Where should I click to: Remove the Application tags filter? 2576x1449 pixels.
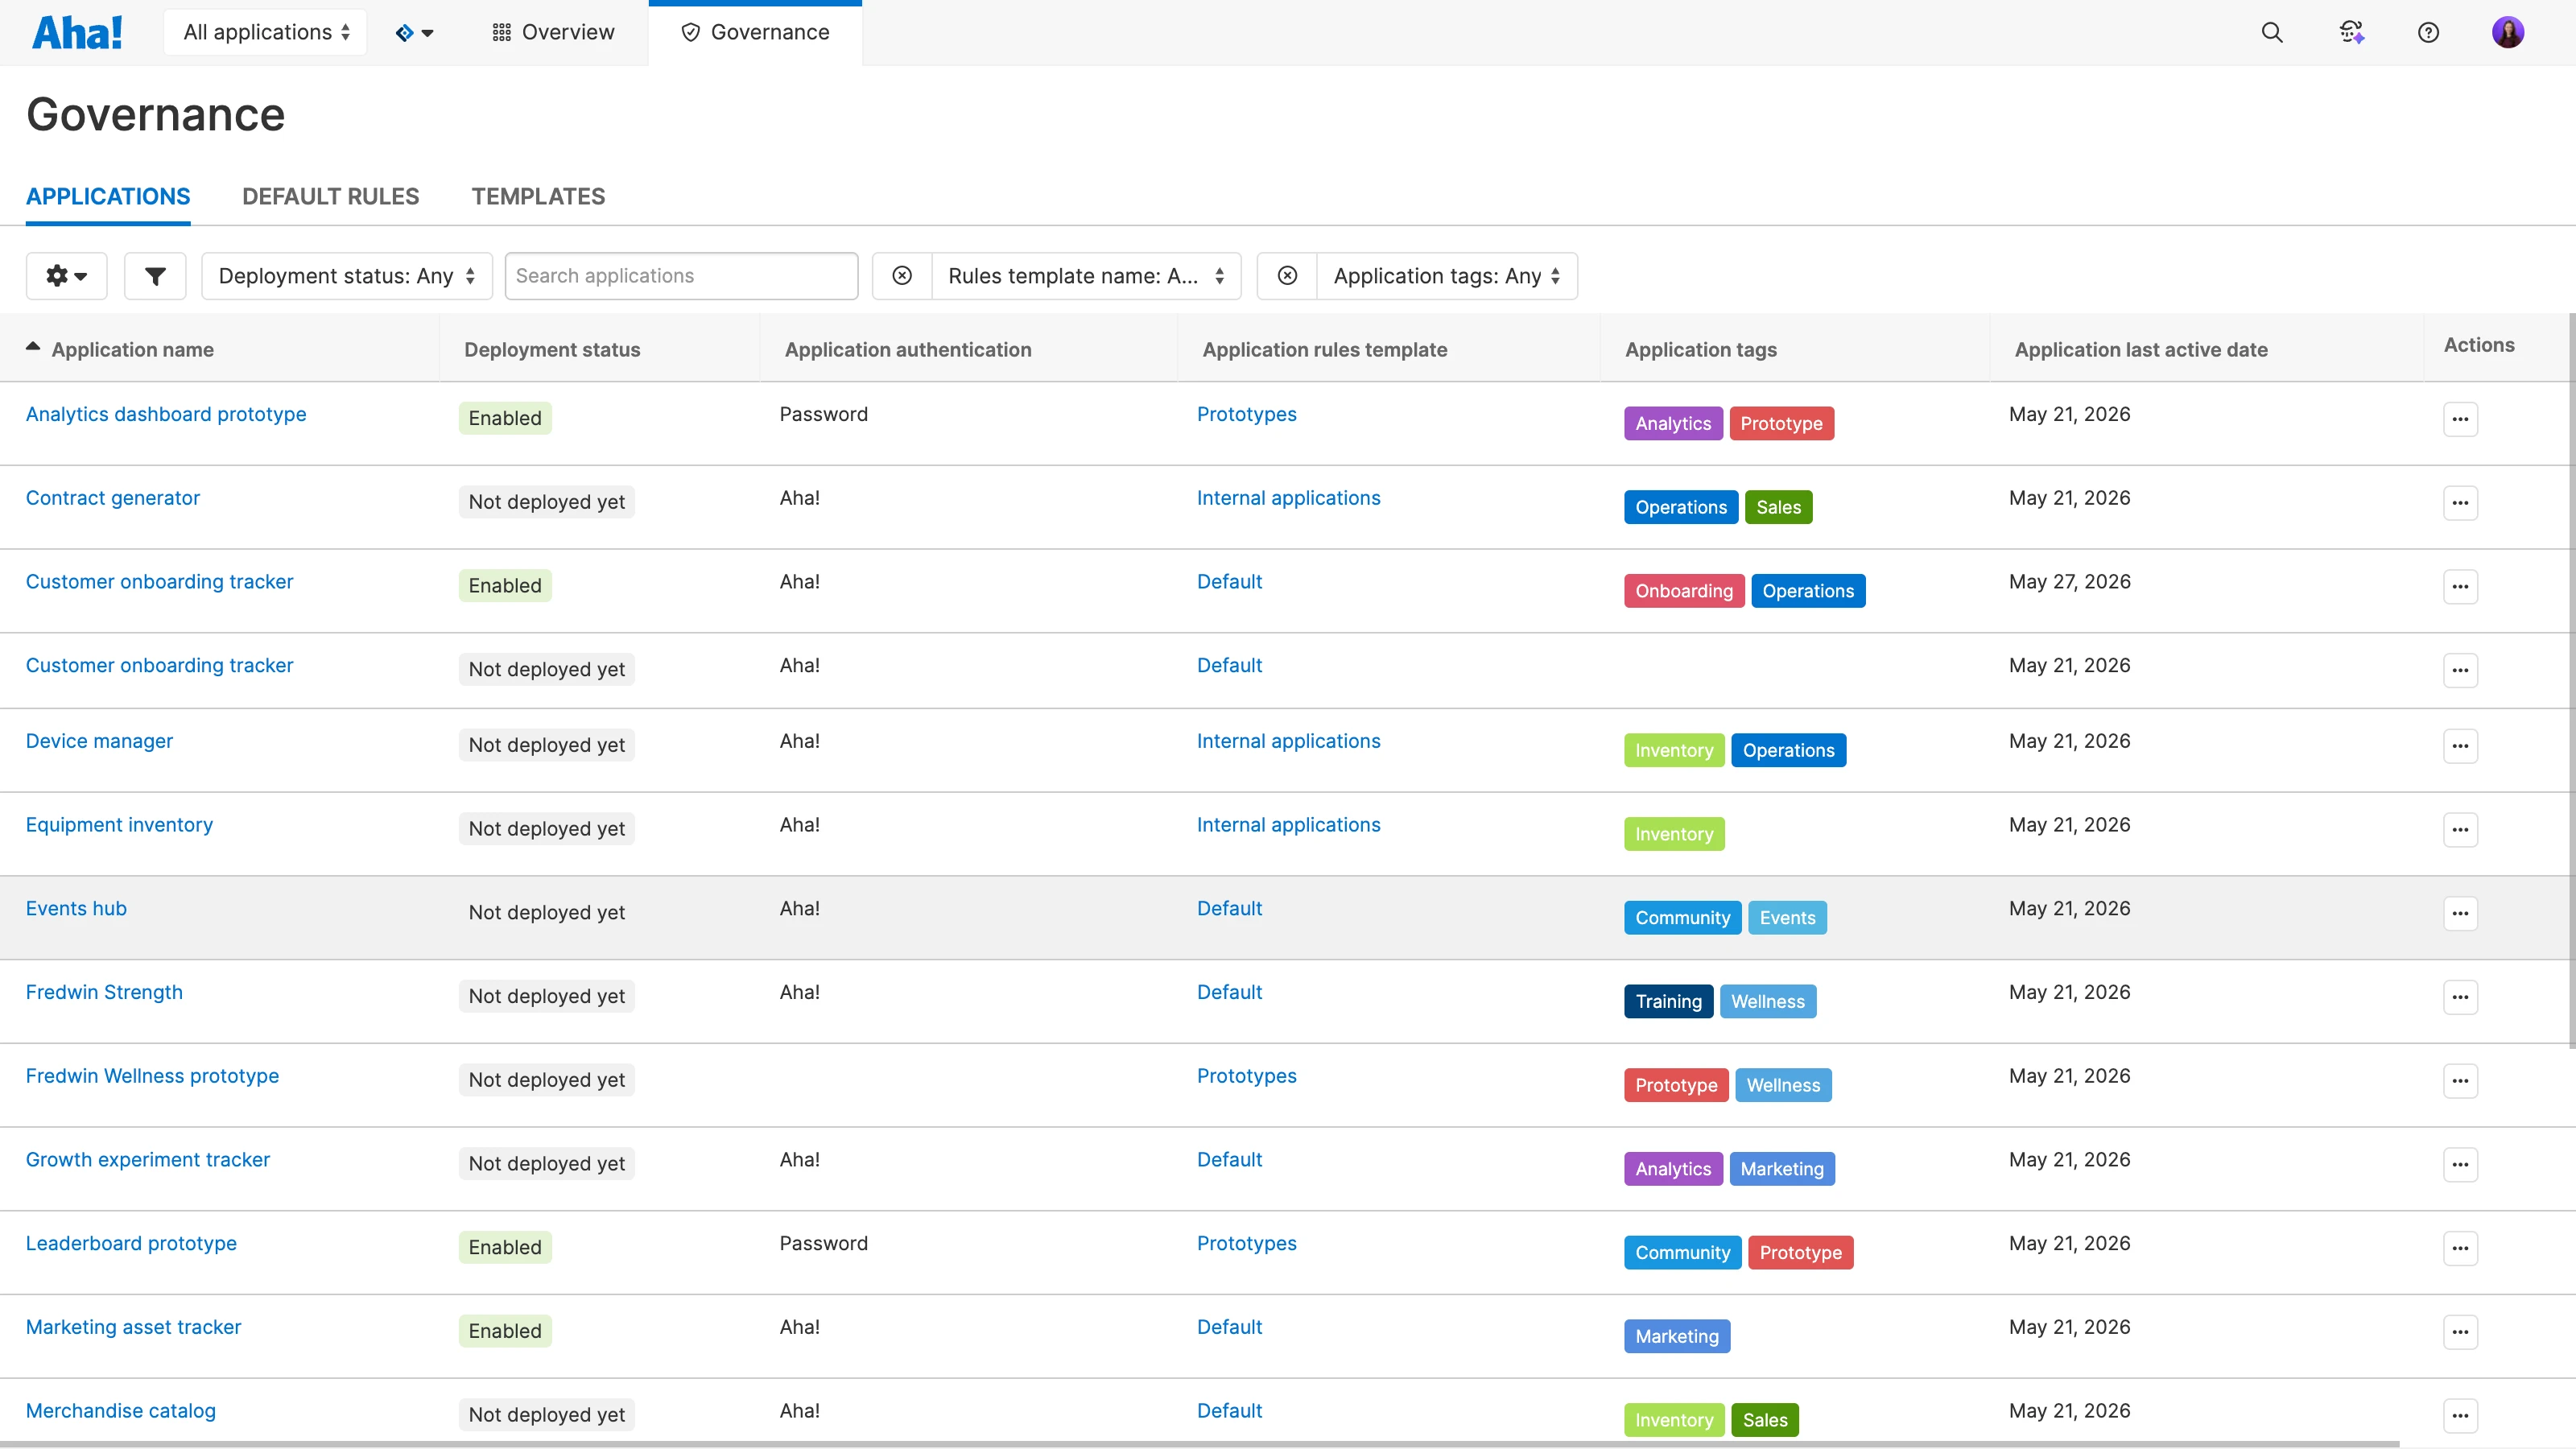pyautogui.click(x=1287, y=276)
